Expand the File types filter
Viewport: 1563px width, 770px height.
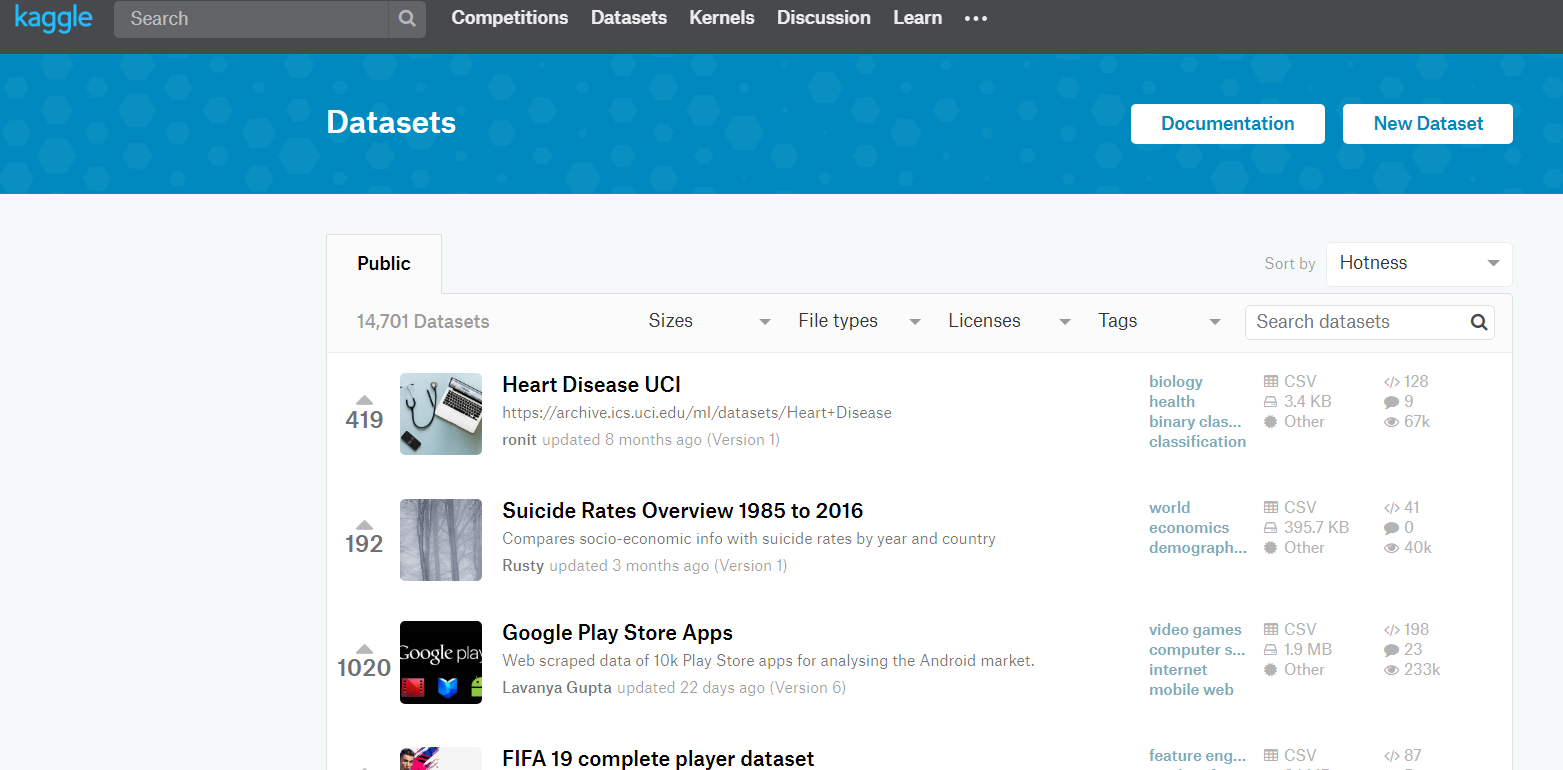(x=858, y=320)
